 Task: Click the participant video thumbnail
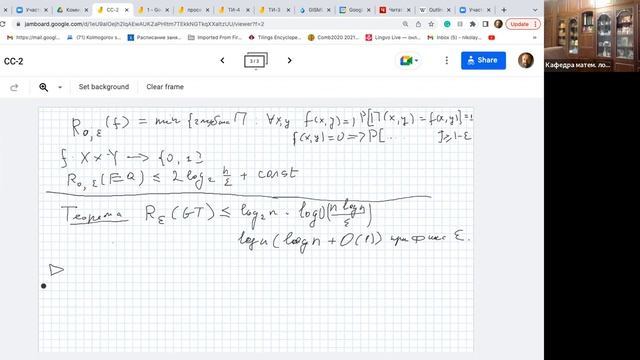[592, 36]
